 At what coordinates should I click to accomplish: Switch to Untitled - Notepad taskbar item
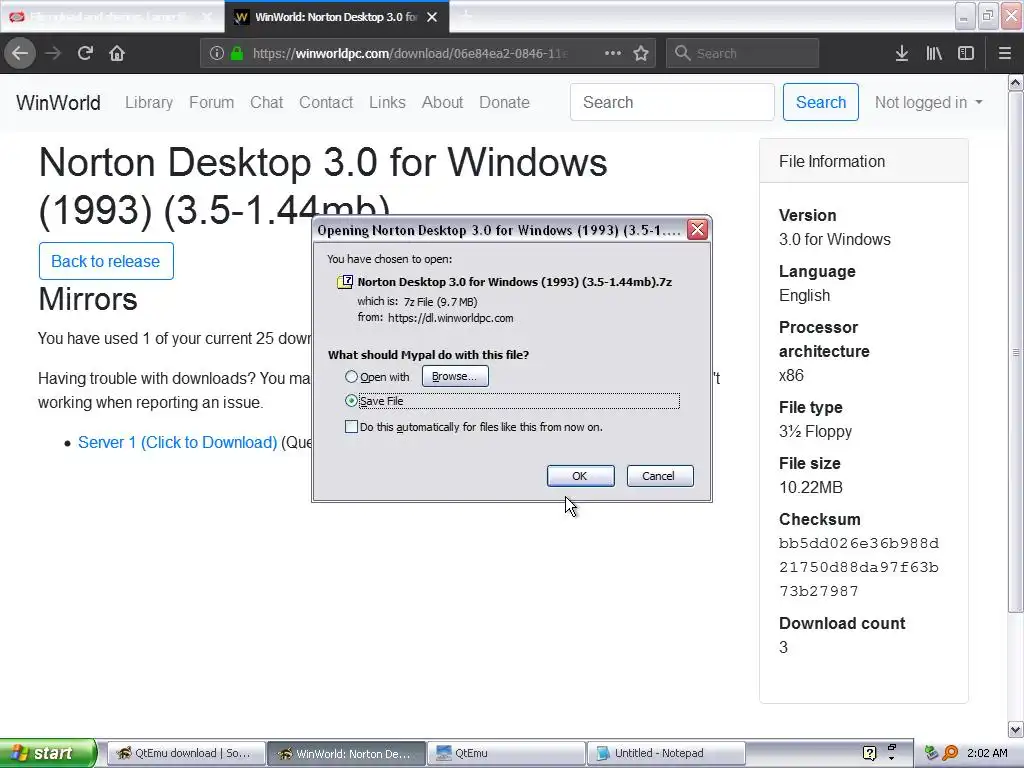tap(666, 753)
